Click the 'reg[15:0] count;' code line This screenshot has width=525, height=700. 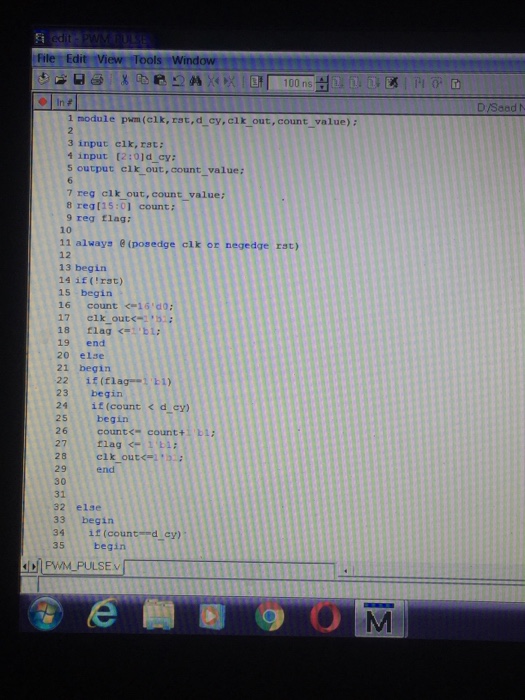click(x=126, y=206)
